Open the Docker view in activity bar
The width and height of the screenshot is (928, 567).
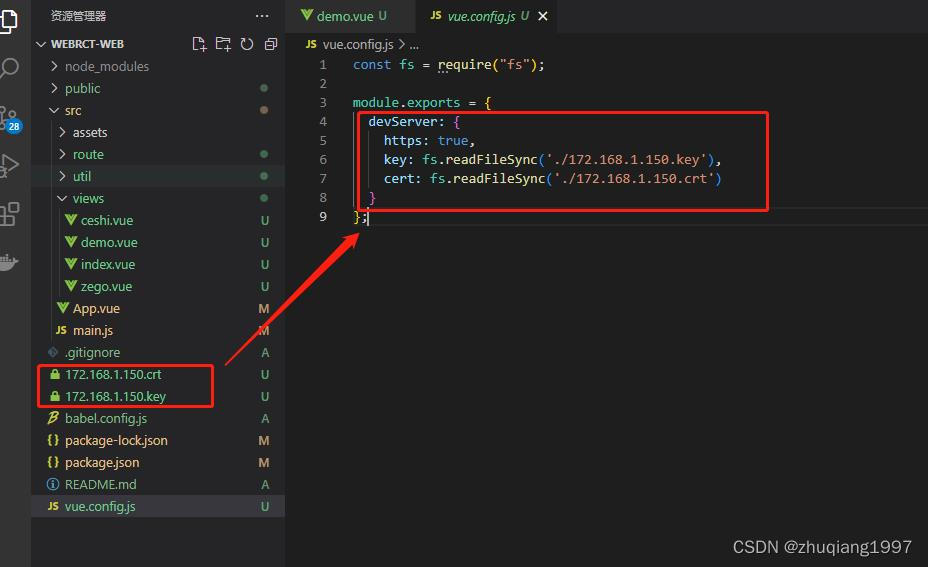(9, 262)
